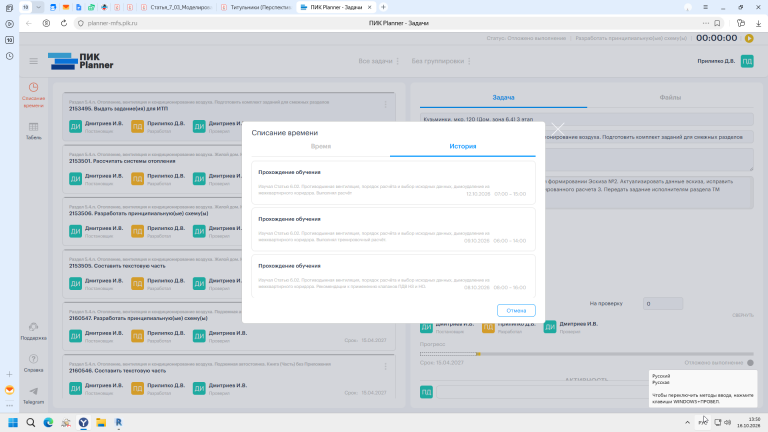Bookmark the page using the bookmark icon
Screen dimensions: 768x432
(717, 23)
